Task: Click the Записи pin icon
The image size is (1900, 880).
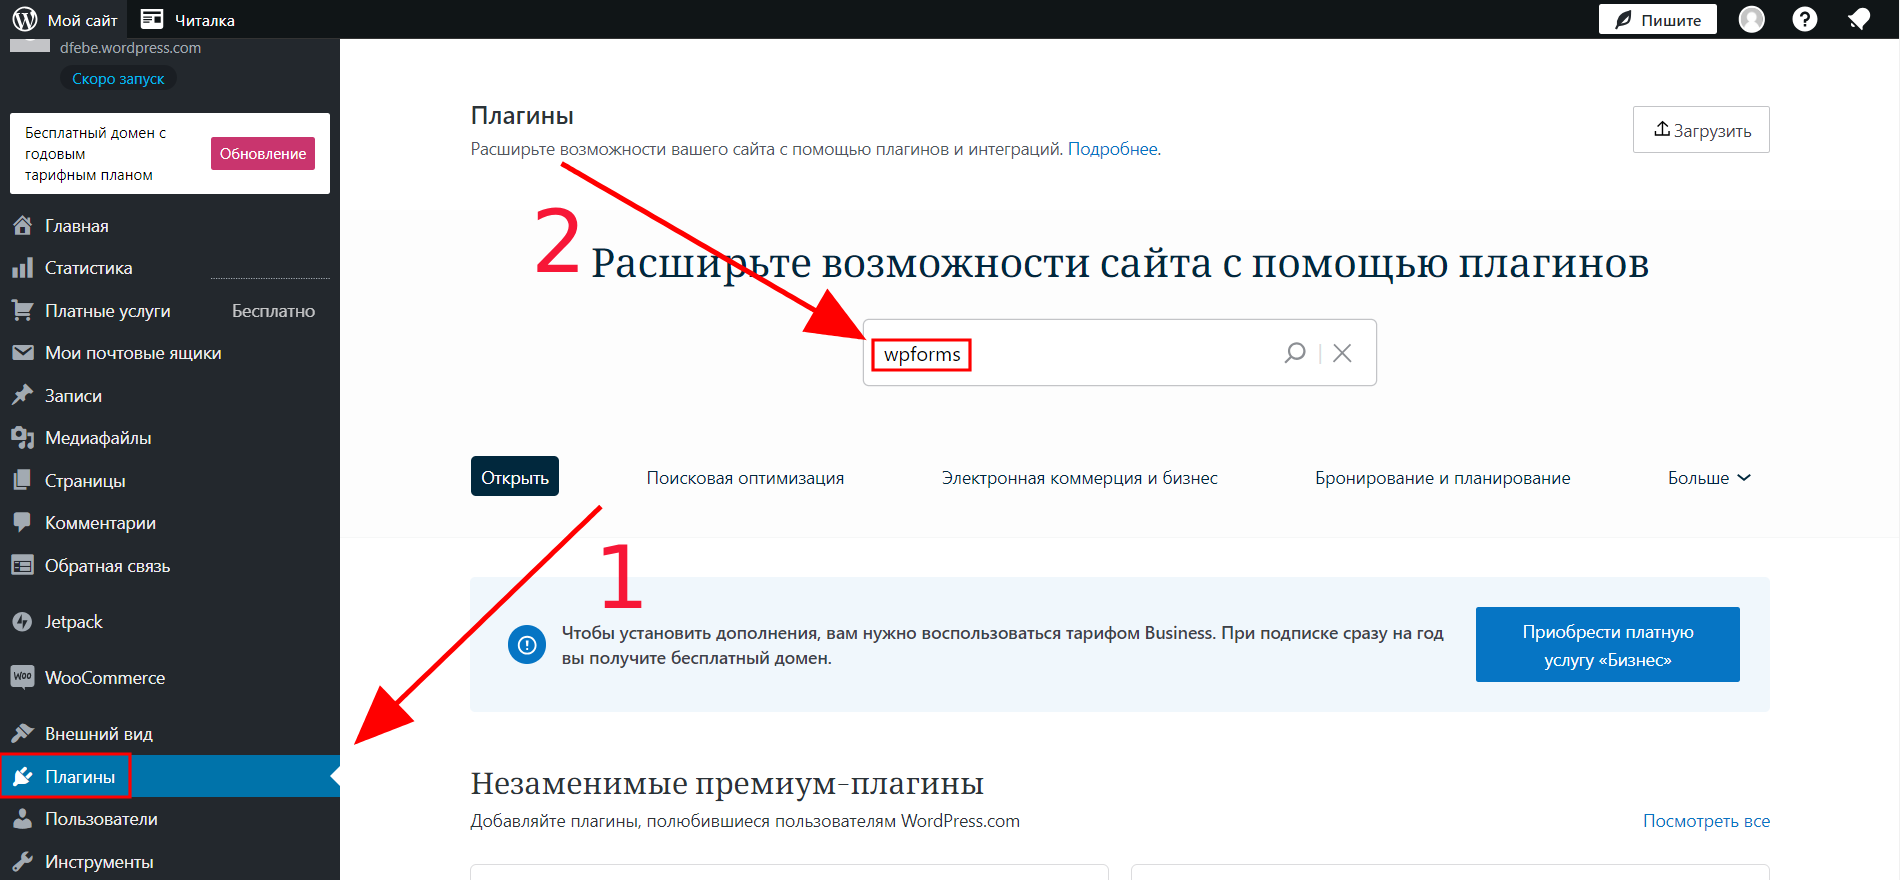Action: (22, 396)
